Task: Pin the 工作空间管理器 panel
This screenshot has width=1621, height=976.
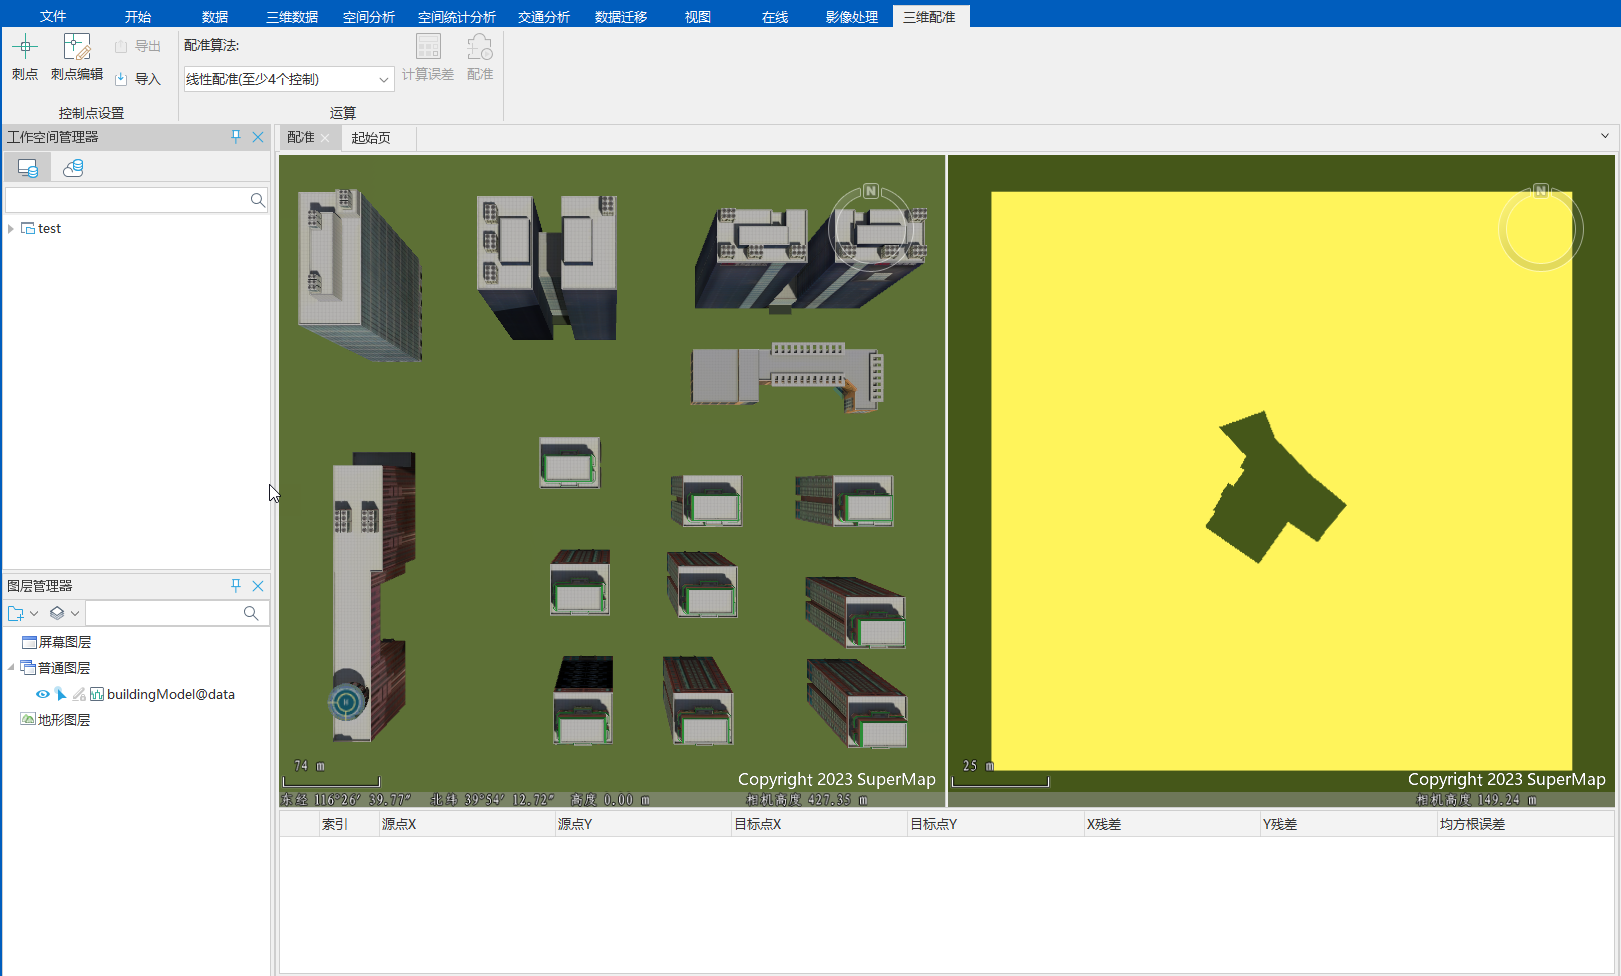Action: [236, 137]
